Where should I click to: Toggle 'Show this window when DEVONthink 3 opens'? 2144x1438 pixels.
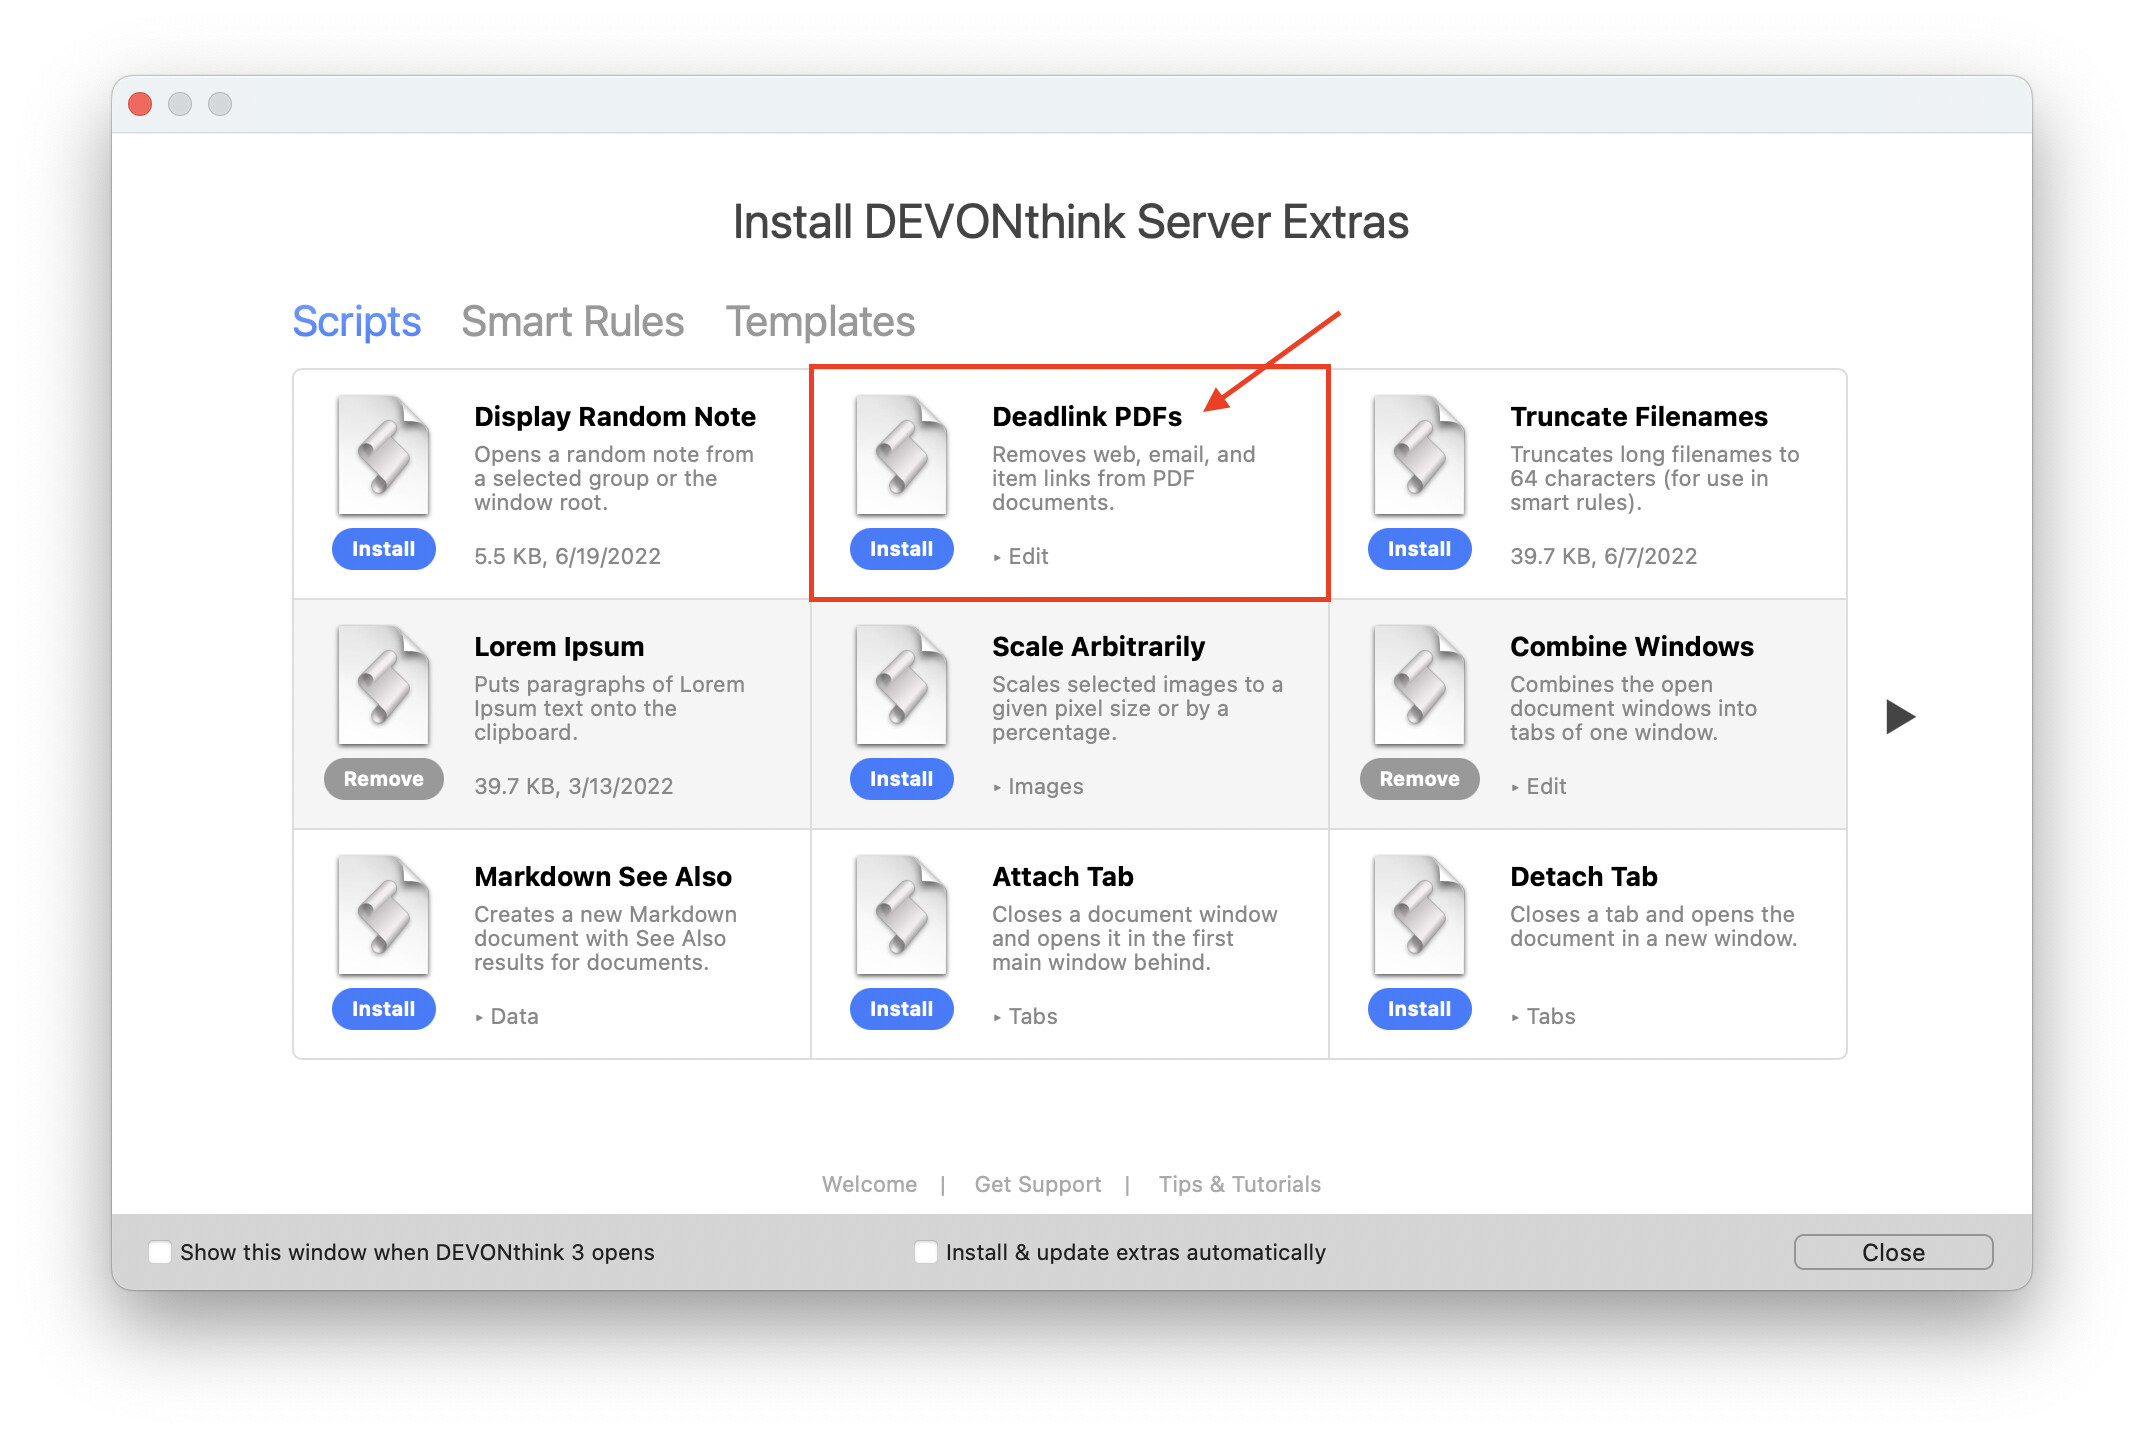click(160, 1252)
